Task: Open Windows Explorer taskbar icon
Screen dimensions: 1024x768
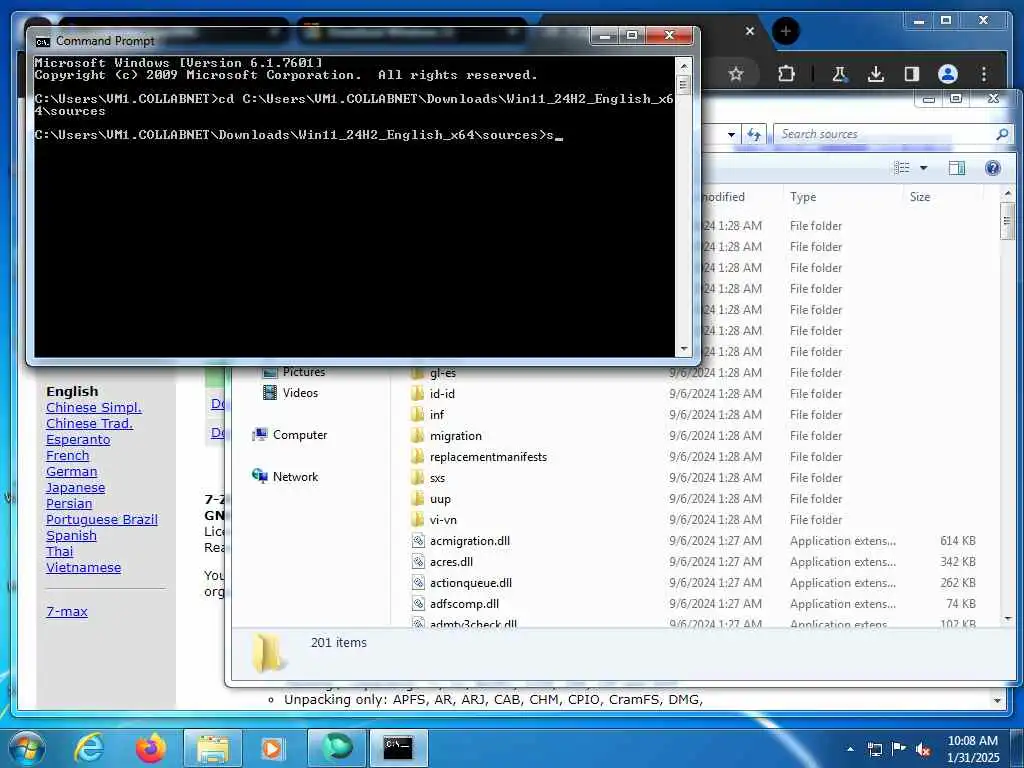Action: (213, 749)
